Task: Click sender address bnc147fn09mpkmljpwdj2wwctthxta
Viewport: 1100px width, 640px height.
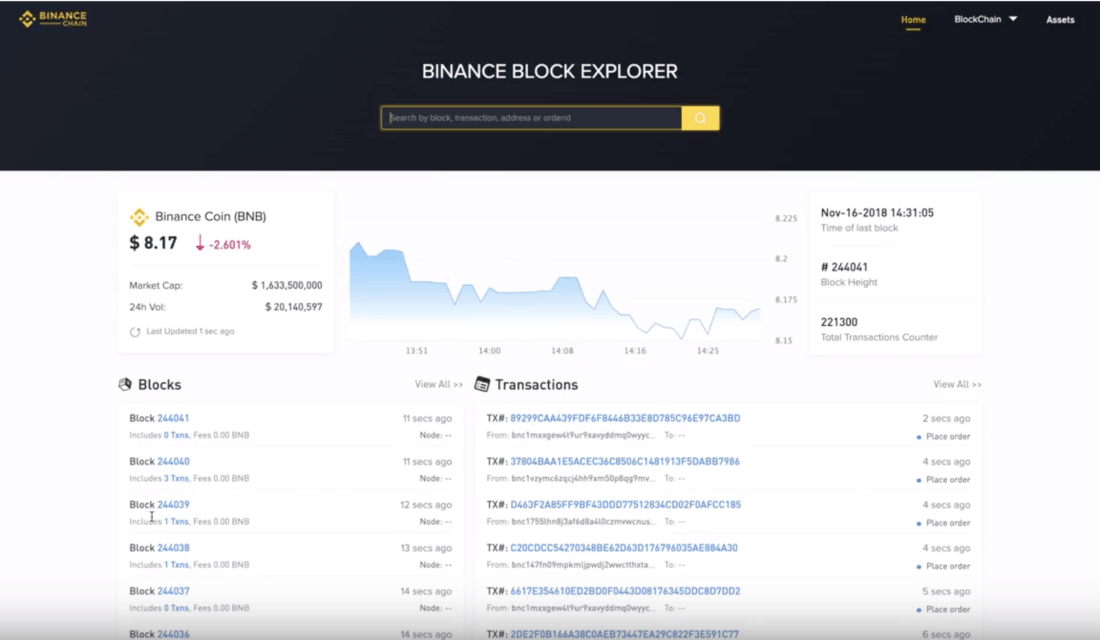Action: pyautogui.click(x=582, y=565)
